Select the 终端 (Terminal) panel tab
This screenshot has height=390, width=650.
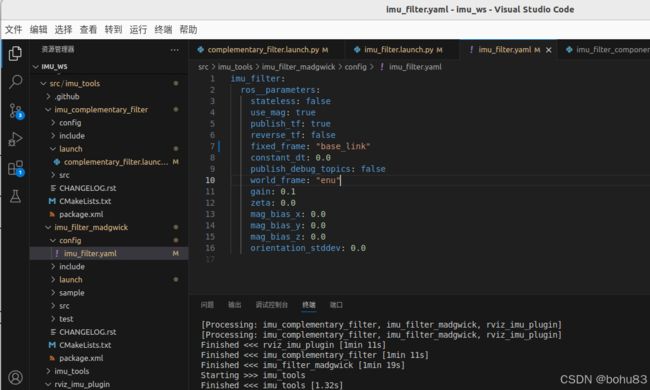click(309, 305)
